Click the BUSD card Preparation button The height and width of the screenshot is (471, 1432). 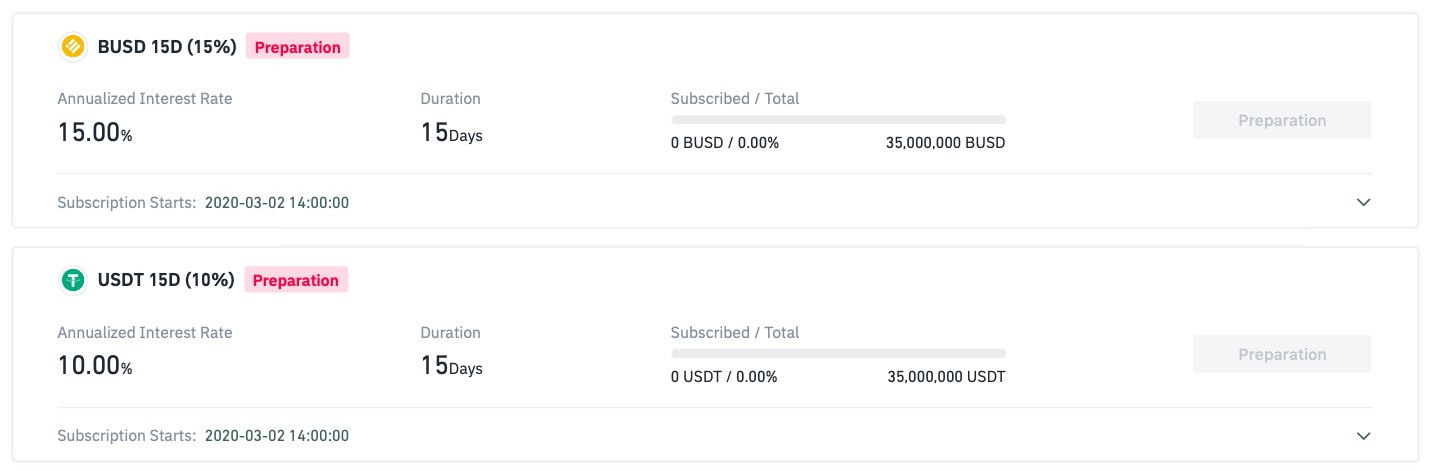point(1282,120)
